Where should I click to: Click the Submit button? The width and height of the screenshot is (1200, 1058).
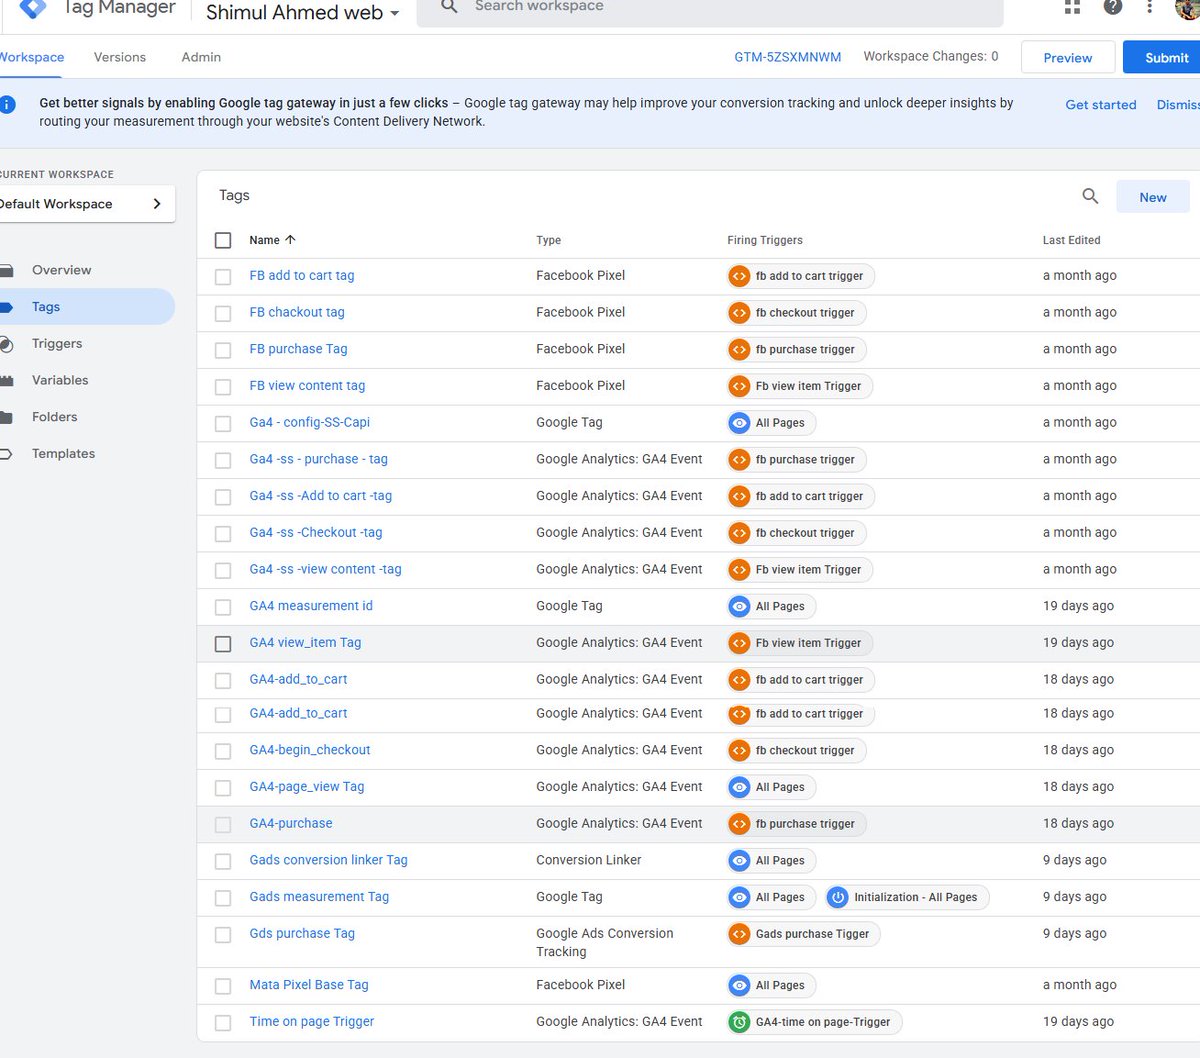pos(1164,58)
